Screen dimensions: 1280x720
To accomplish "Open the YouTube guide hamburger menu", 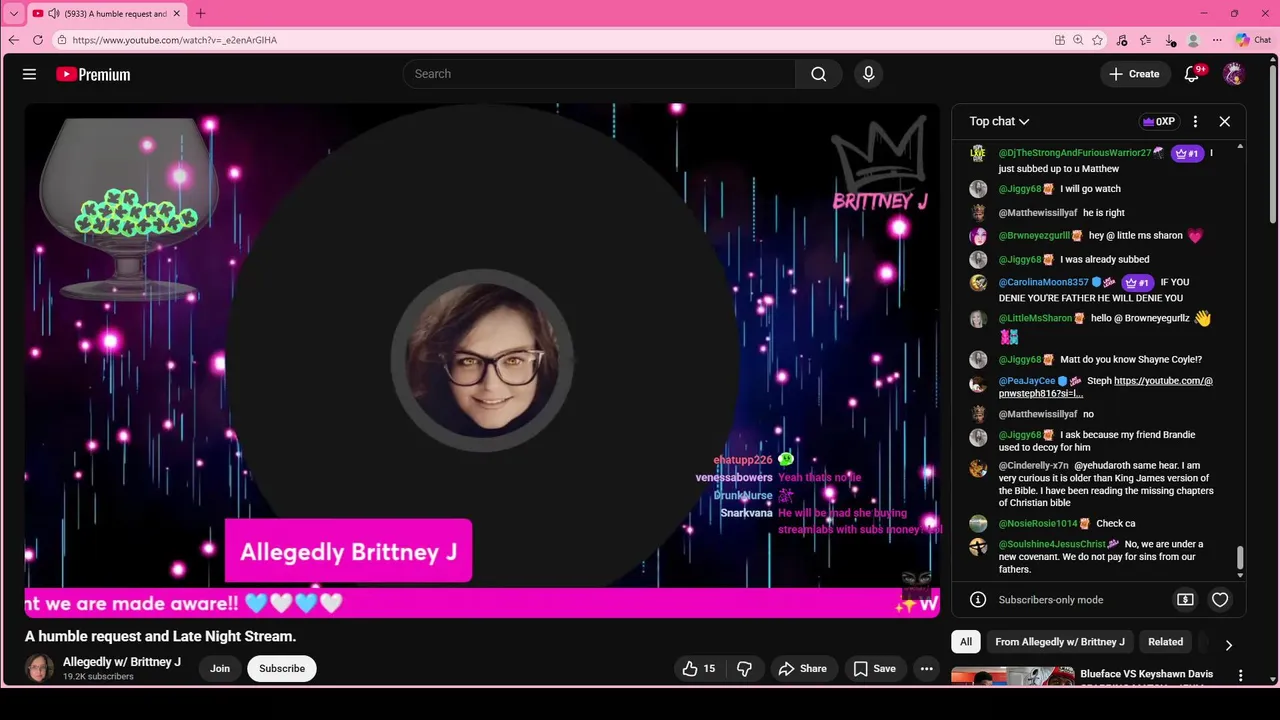I will 29,74.
